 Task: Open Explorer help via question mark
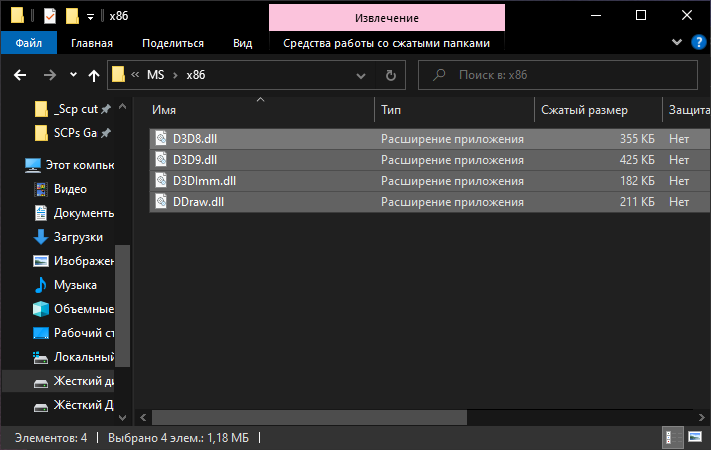(x=697, y=43)
